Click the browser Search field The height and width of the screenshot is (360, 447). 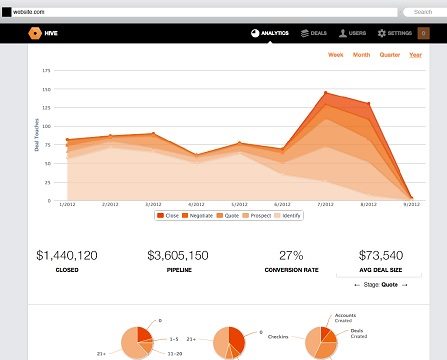point(425,12)
